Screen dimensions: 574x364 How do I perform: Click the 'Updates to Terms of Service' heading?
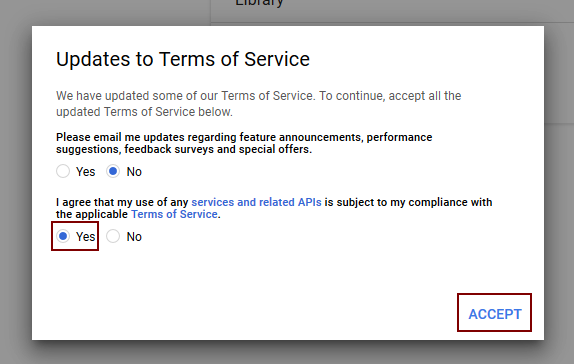183,59
